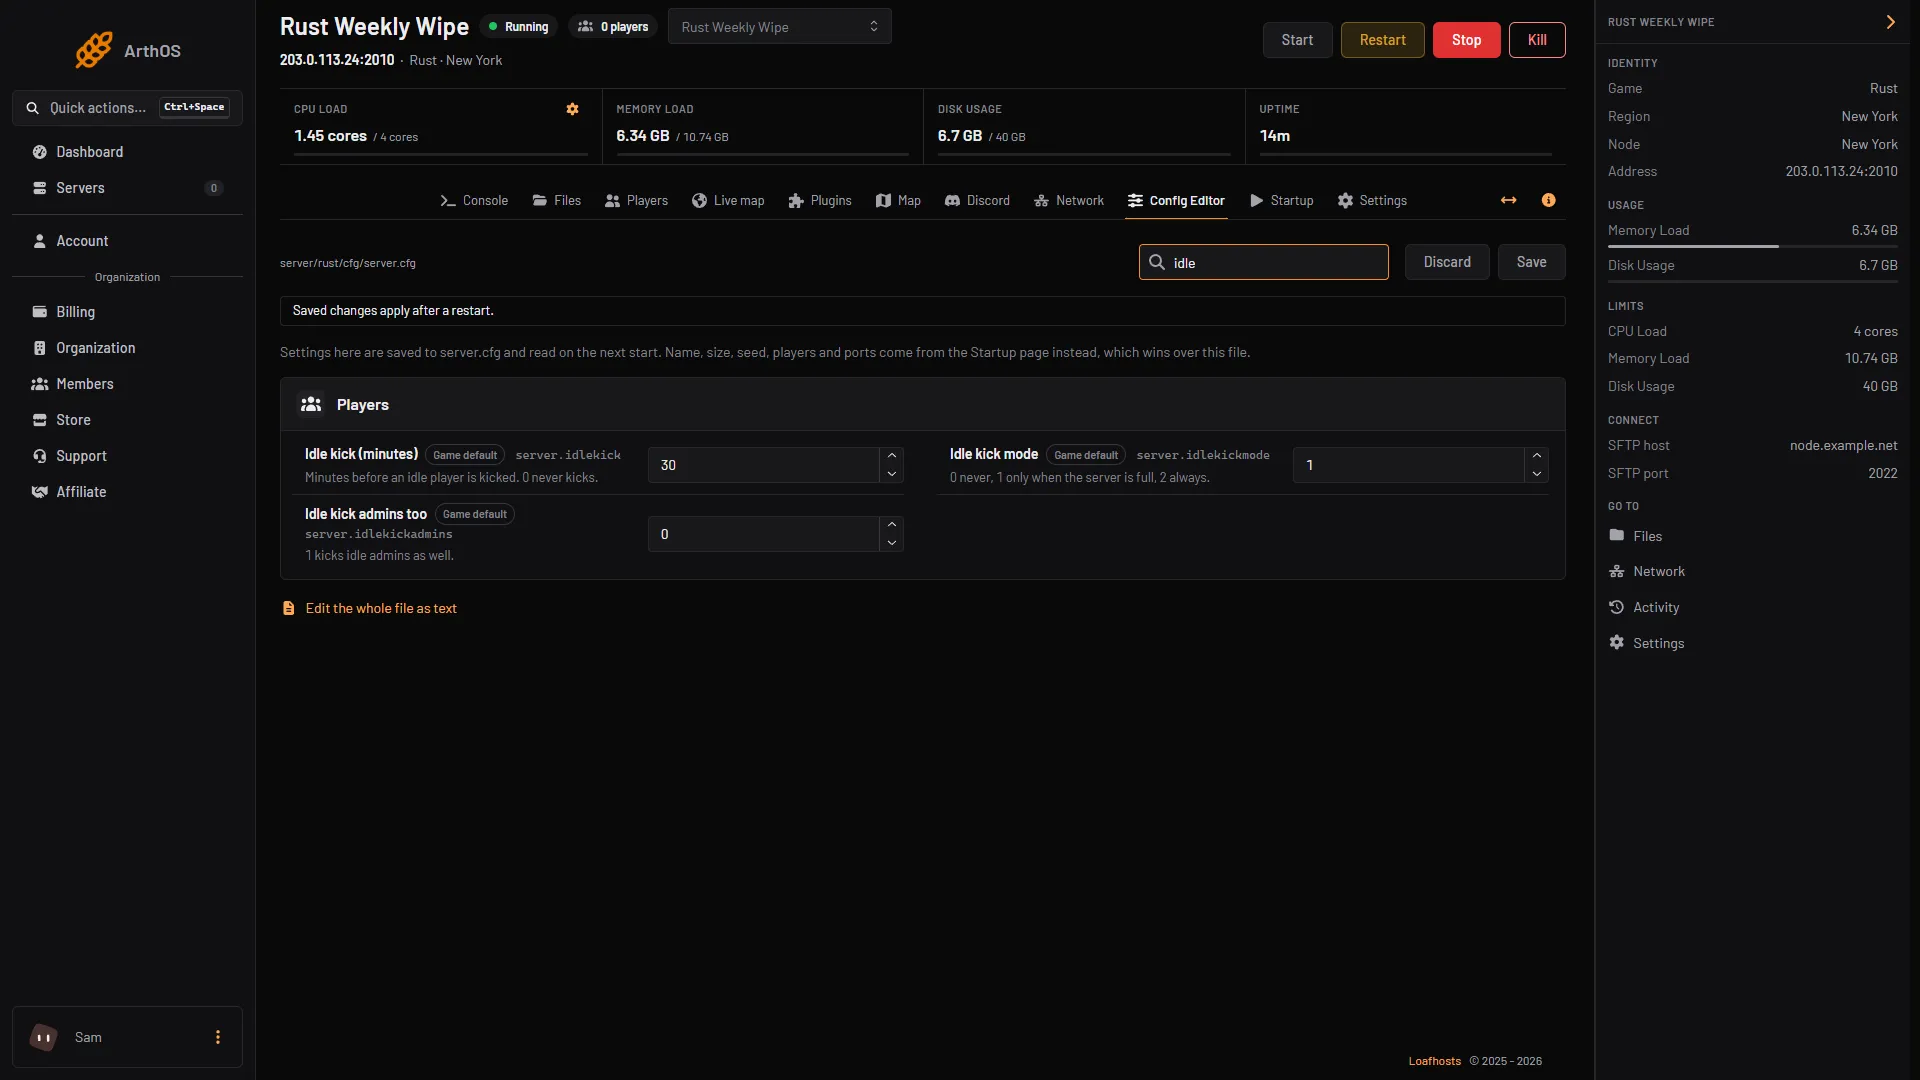
Task: Open Members in the sidebar
Action: point(127,384)
